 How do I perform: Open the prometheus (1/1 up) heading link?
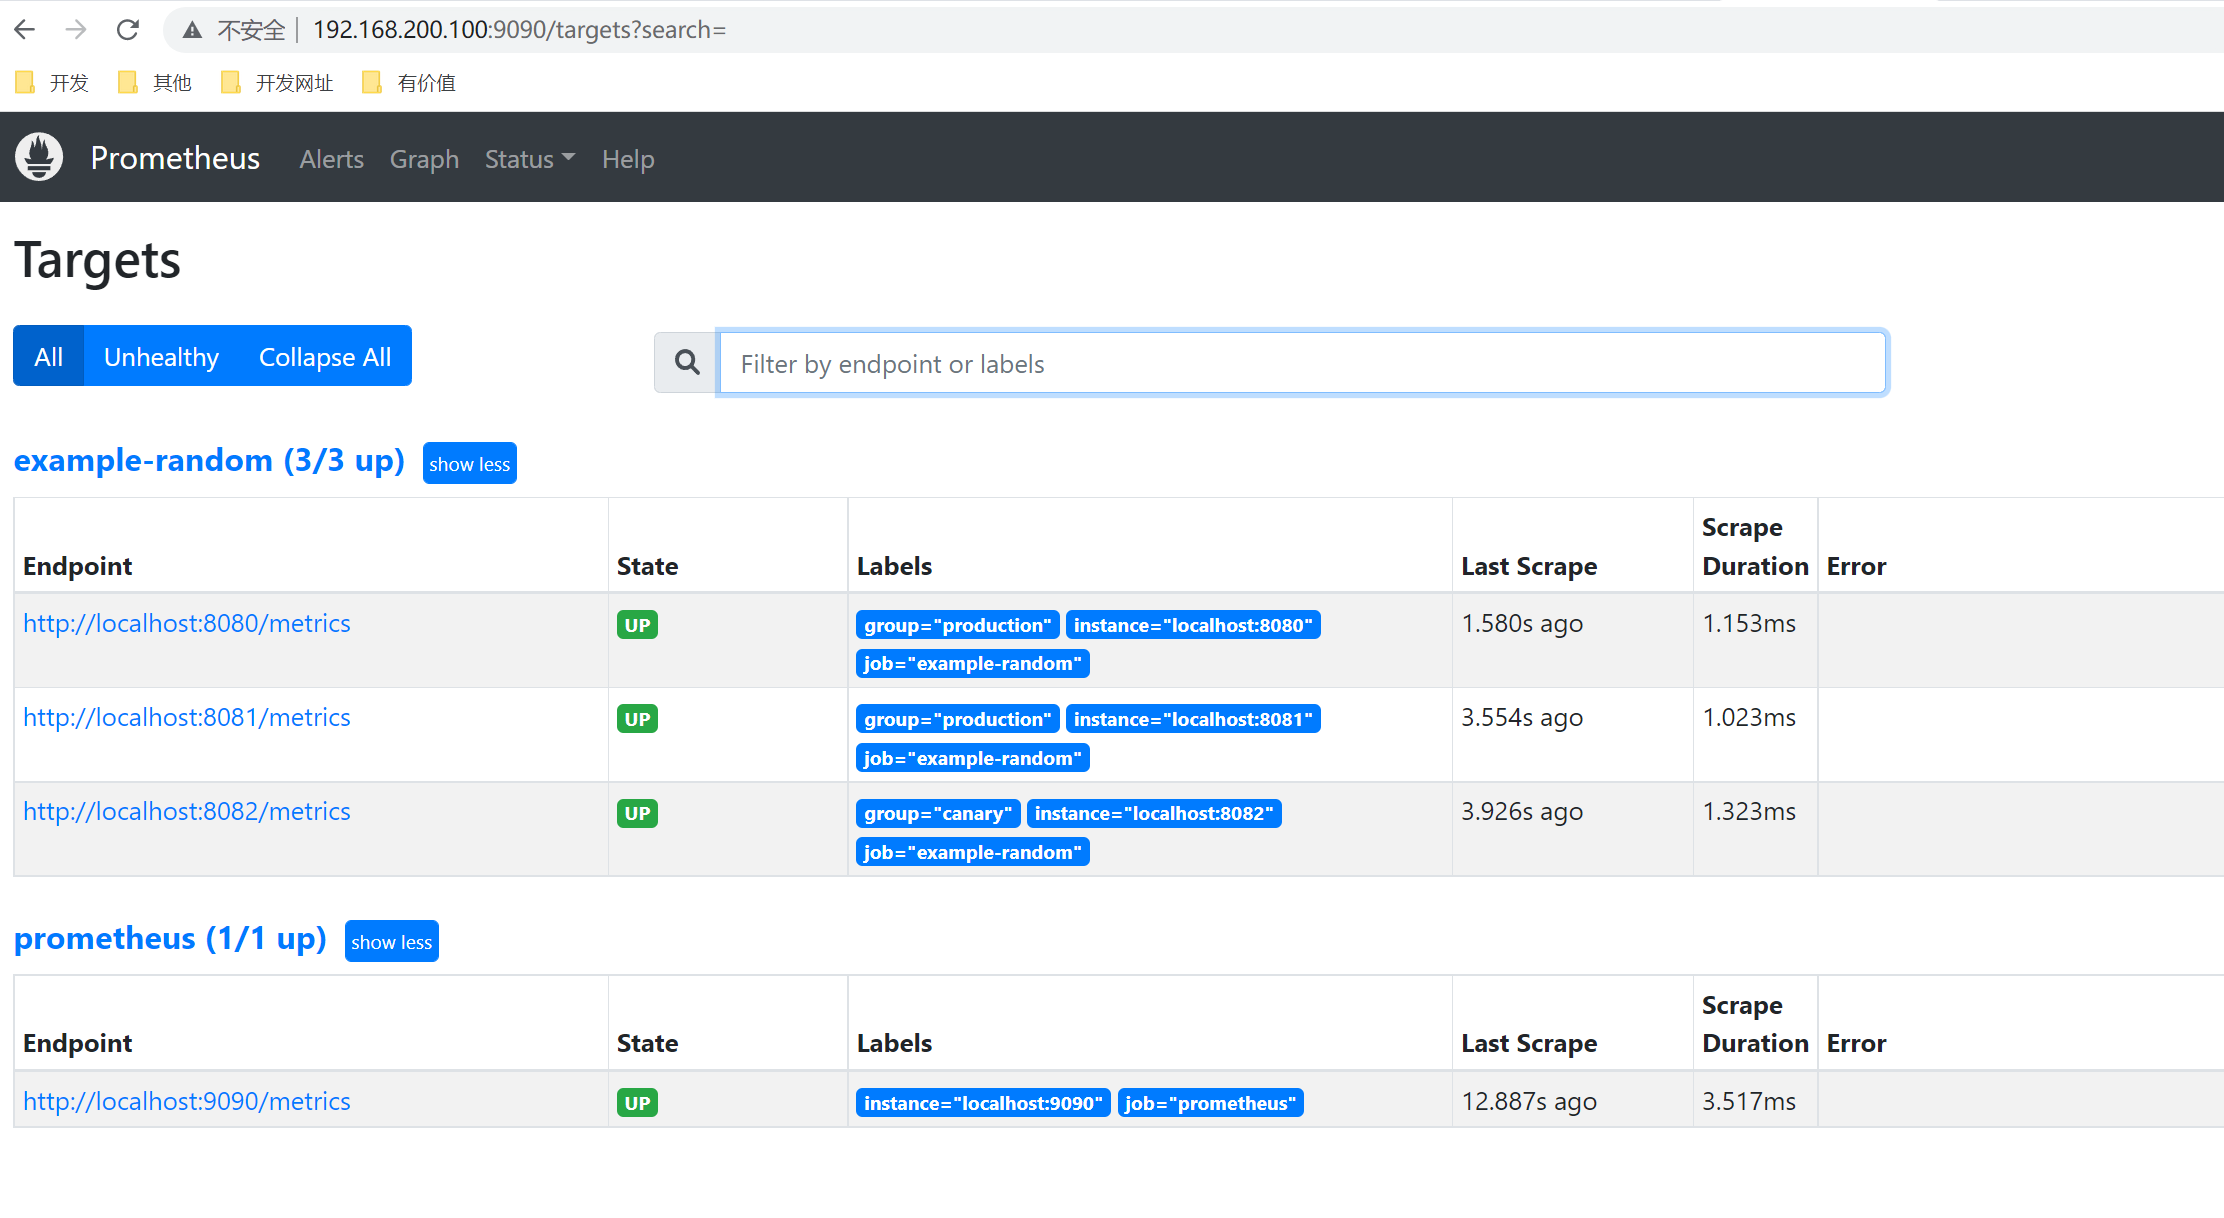click(170, 938)
